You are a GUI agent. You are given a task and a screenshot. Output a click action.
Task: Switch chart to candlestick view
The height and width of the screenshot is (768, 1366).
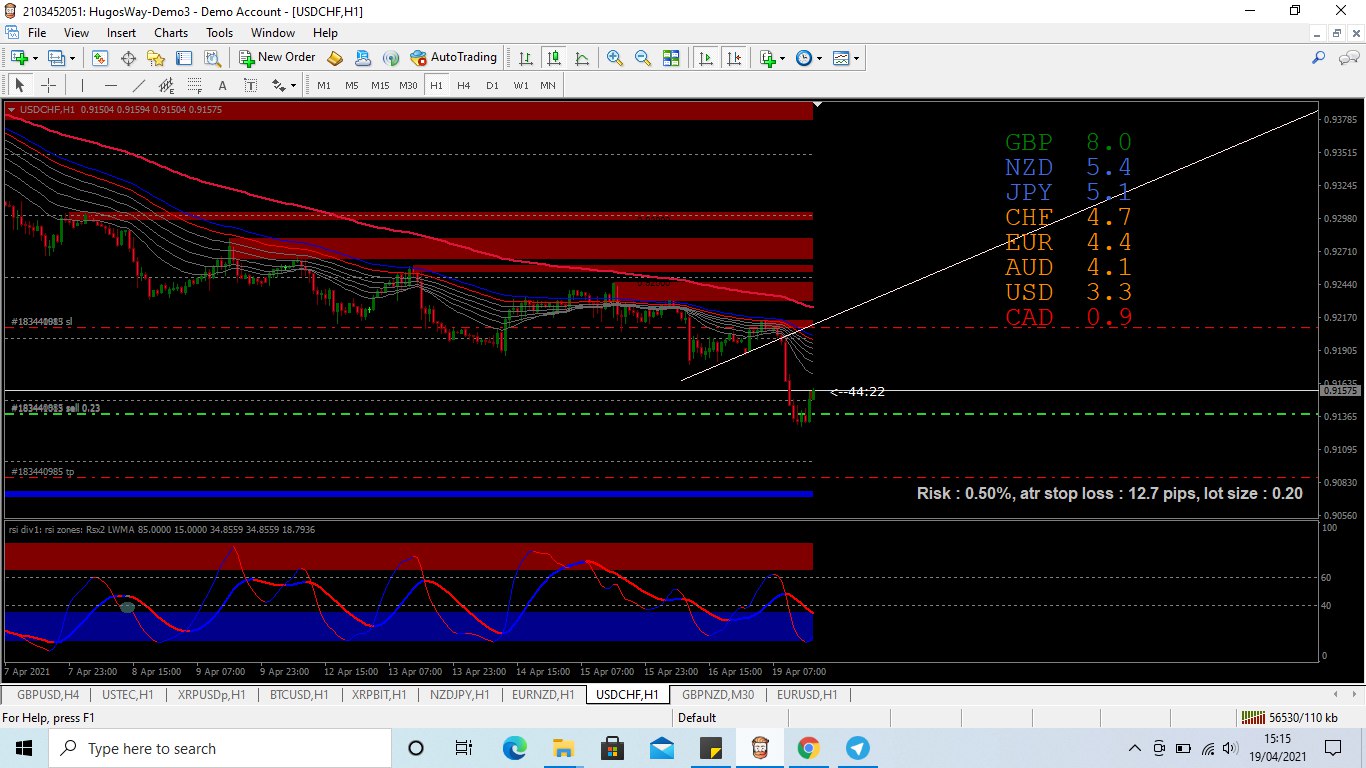(553, 58)
